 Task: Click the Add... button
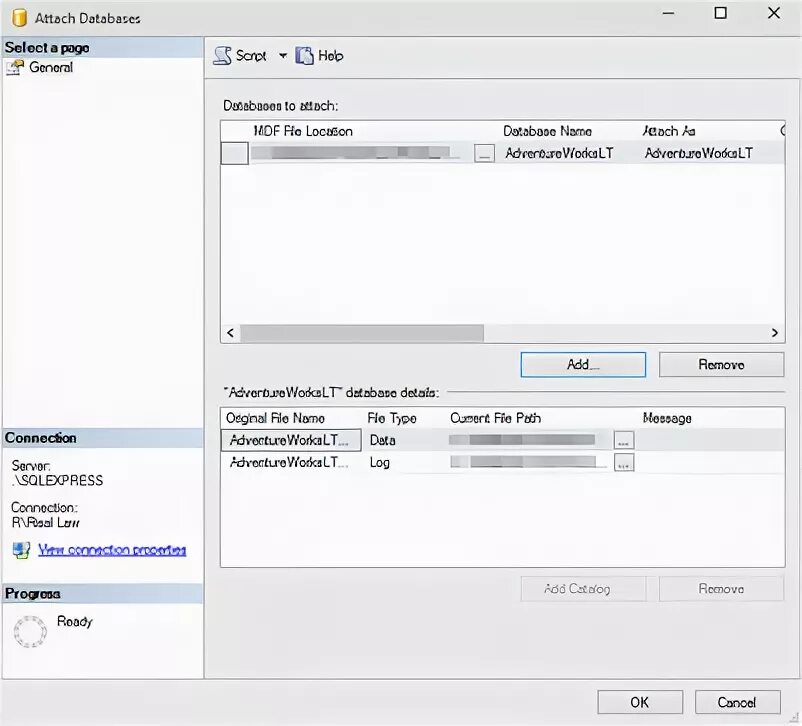tap(583, 364)
